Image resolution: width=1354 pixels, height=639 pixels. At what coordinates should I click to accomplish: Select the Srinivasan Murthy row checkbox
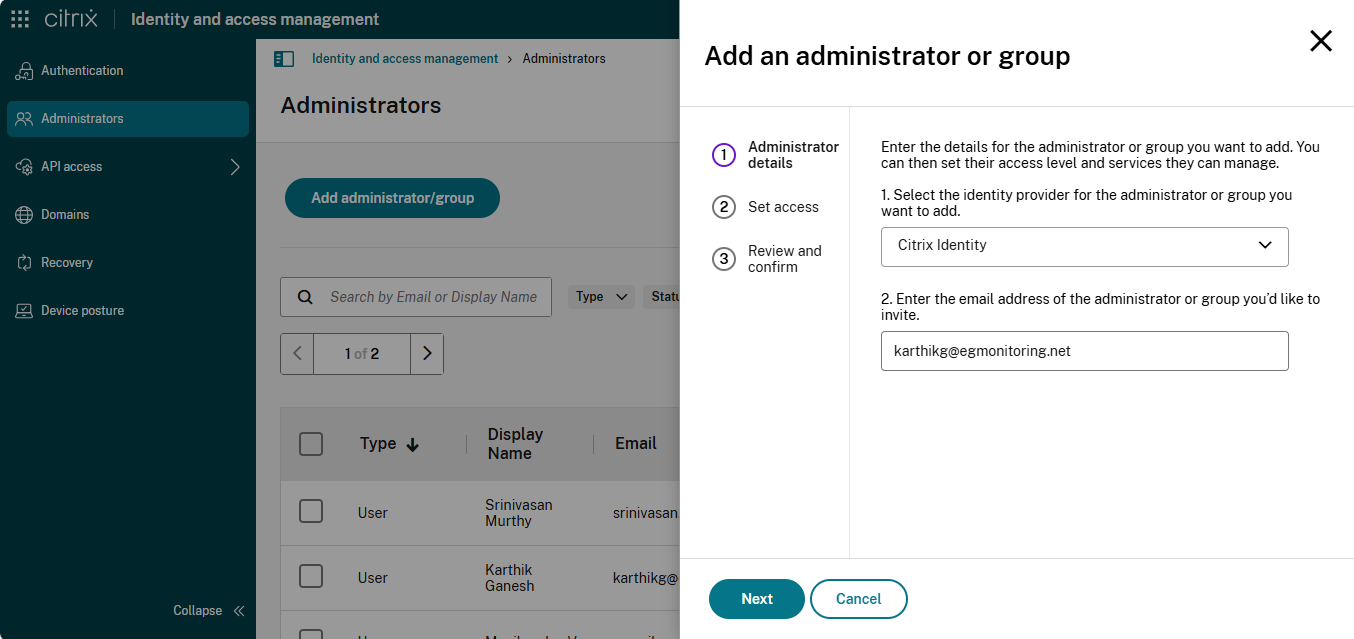[311, 512]
